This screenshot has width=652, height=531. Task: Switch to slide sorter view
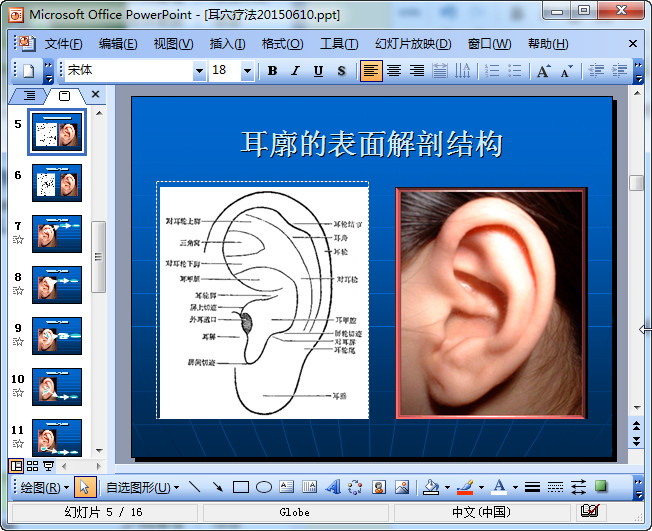click(x=32, y=466)
